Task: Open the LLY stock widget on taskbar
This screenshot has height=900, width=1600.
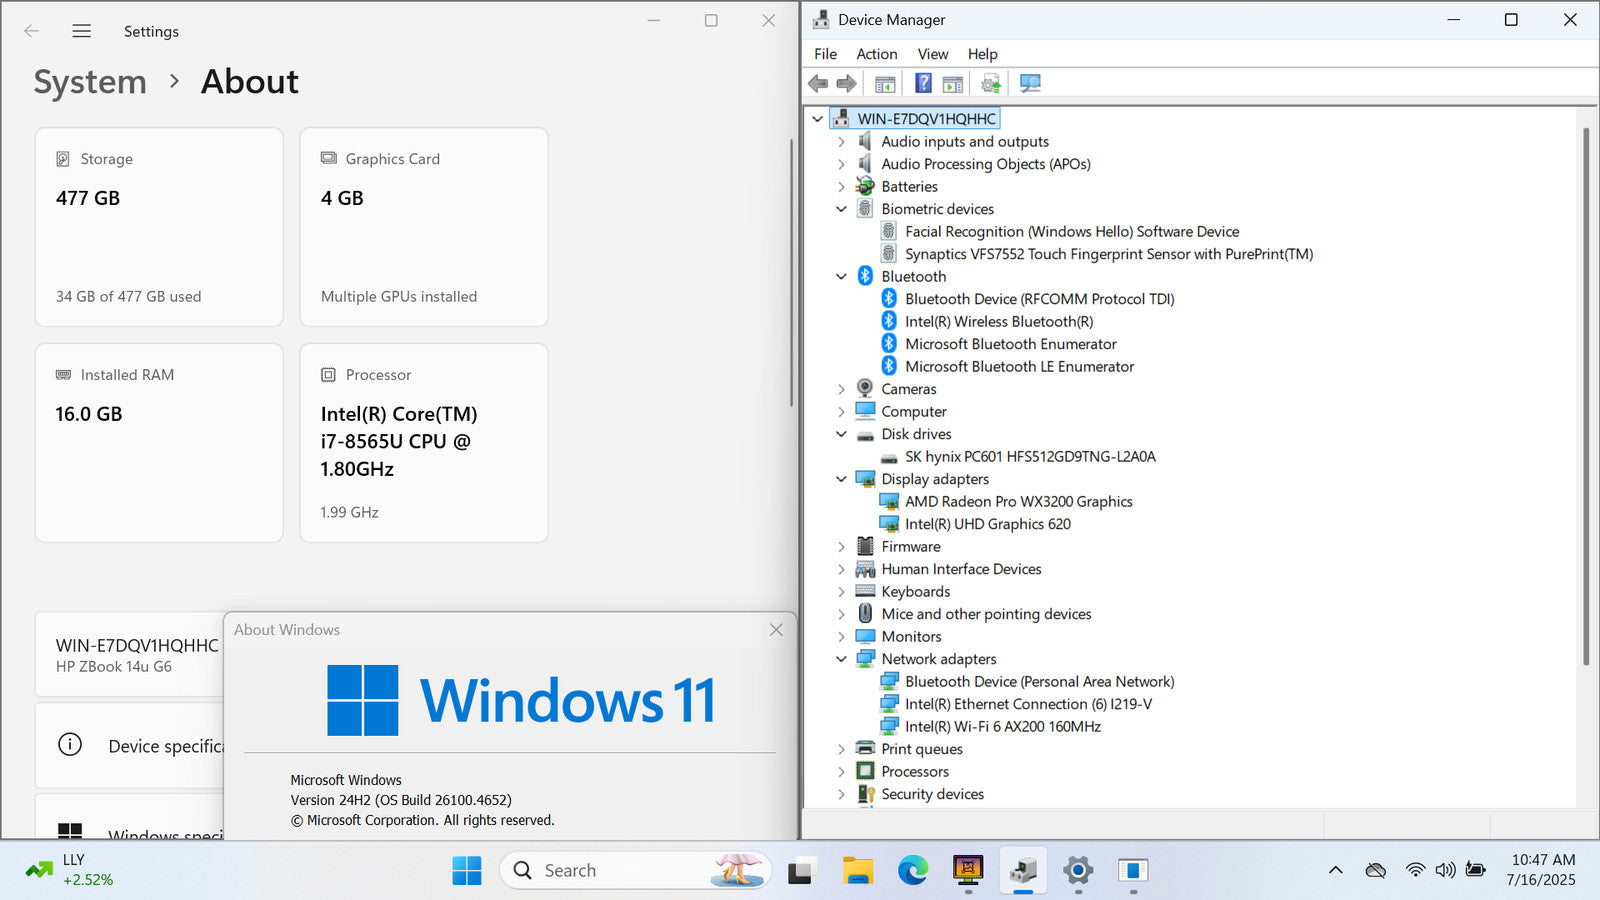Action: click(70, 870)
